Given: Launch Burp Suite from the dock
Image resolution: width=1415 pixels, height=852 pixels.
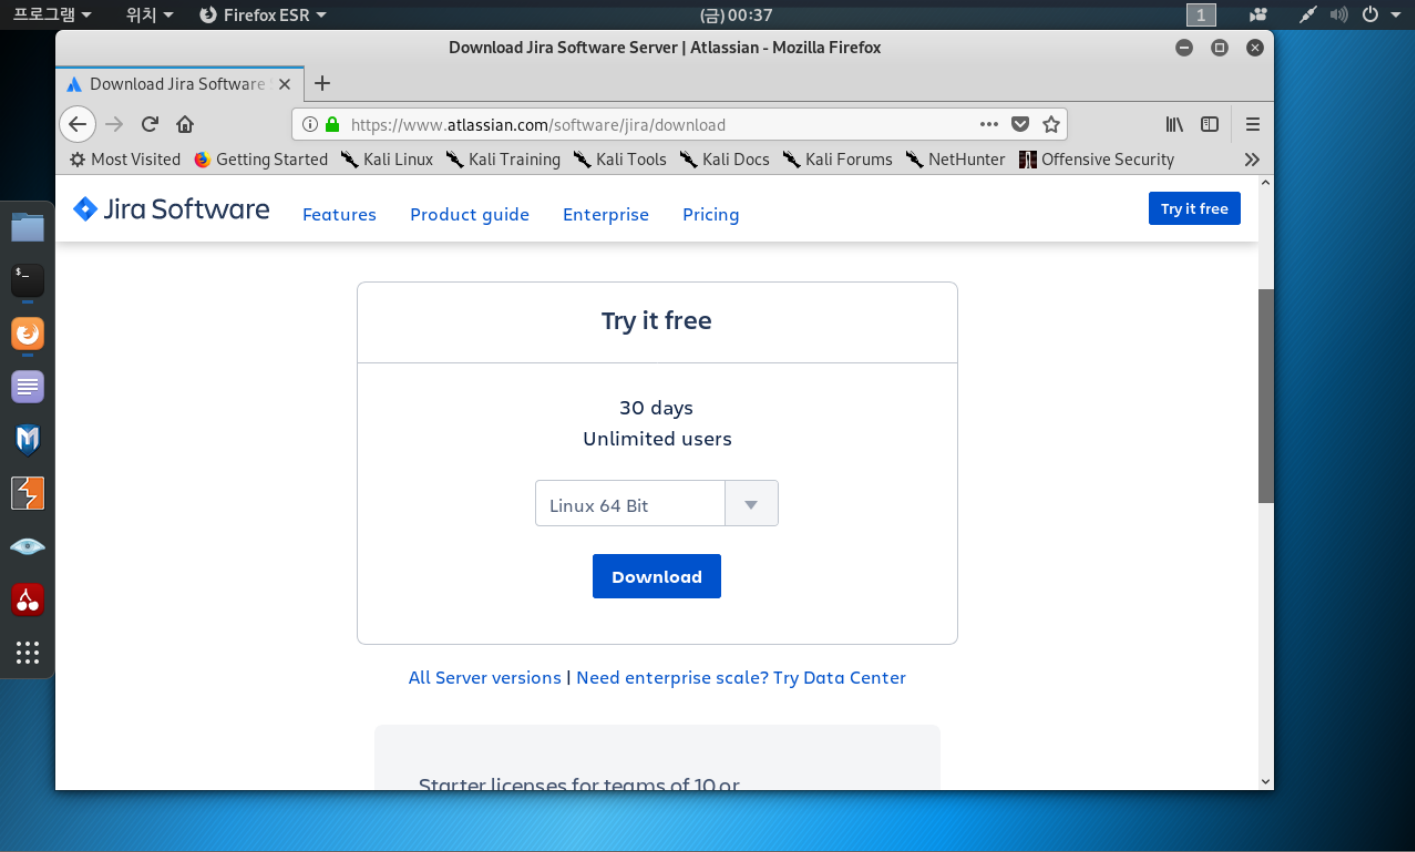Looking at the screenshot, I should pyautogui.click(x=27, y=493).
